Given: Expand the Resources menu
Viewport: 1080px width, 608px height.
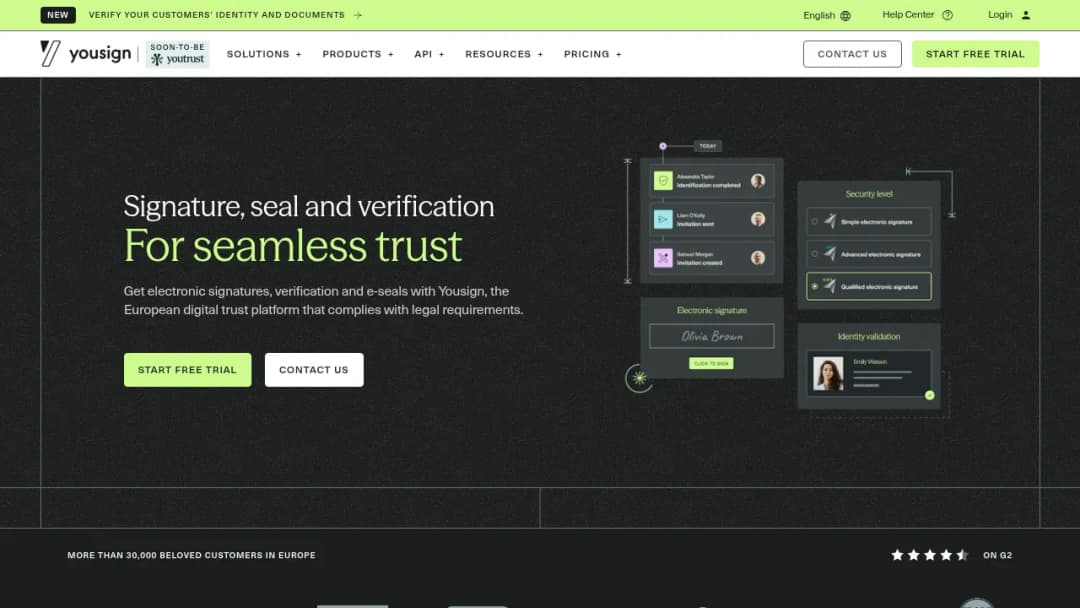Looking at the screenshot, I should click(503, 54).
